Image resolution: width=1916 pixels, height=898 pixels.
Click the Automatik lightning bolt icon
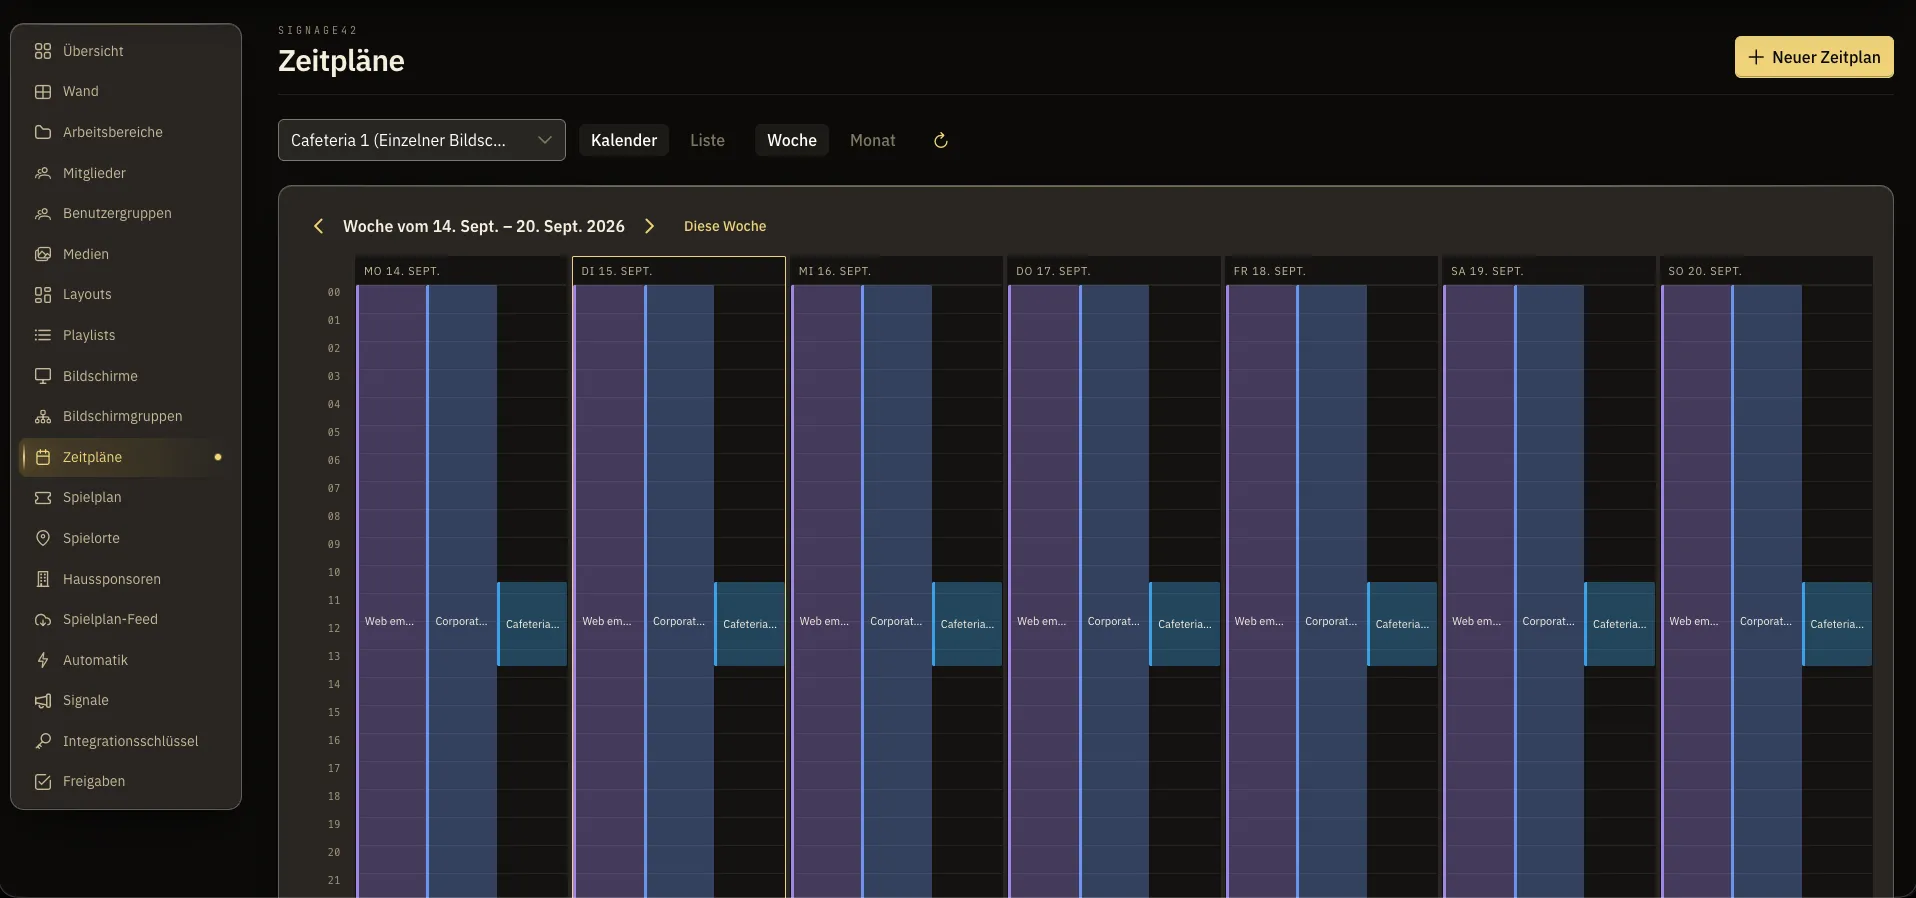pos(43,660)
